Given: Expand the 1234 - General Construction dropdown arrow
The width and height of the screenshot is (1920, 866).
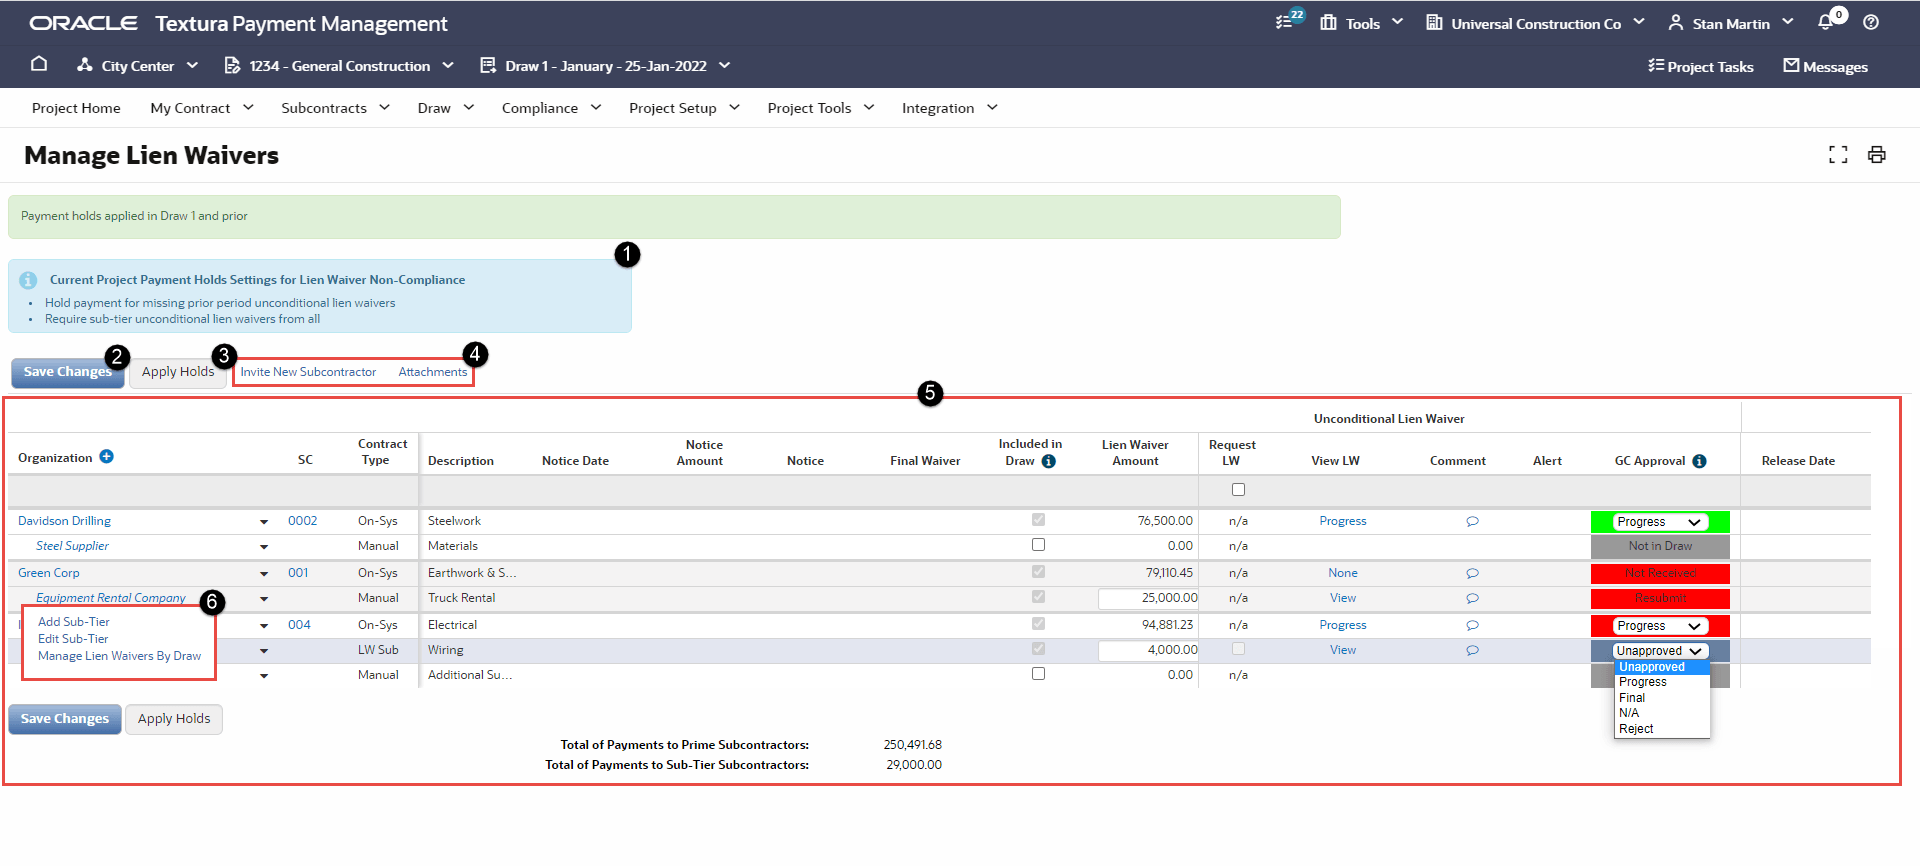Looking at the screenshot, I should (x=448, y=65).
